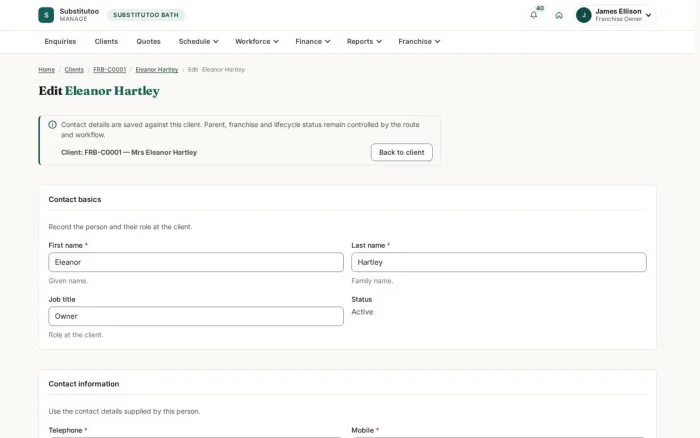Click James Ellison avatar circle
Viewport: 700px width, 438px height.
tap(583, 15)
